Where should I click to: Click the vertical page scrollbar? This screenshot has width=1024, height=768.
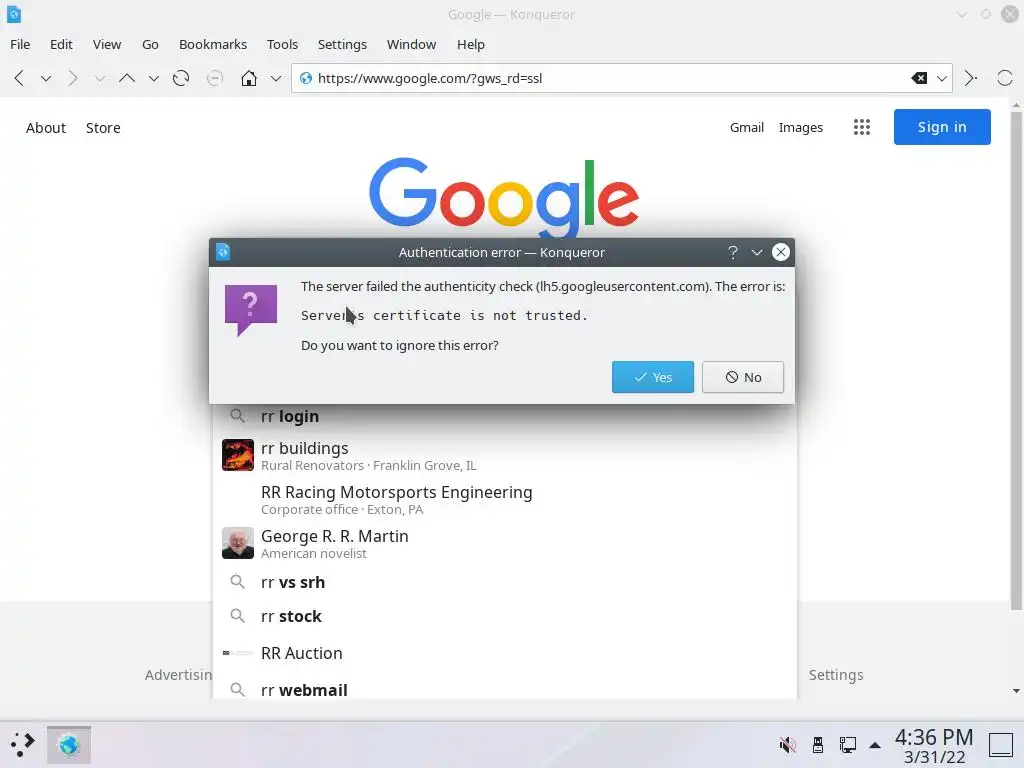(x=1016, y=360)
